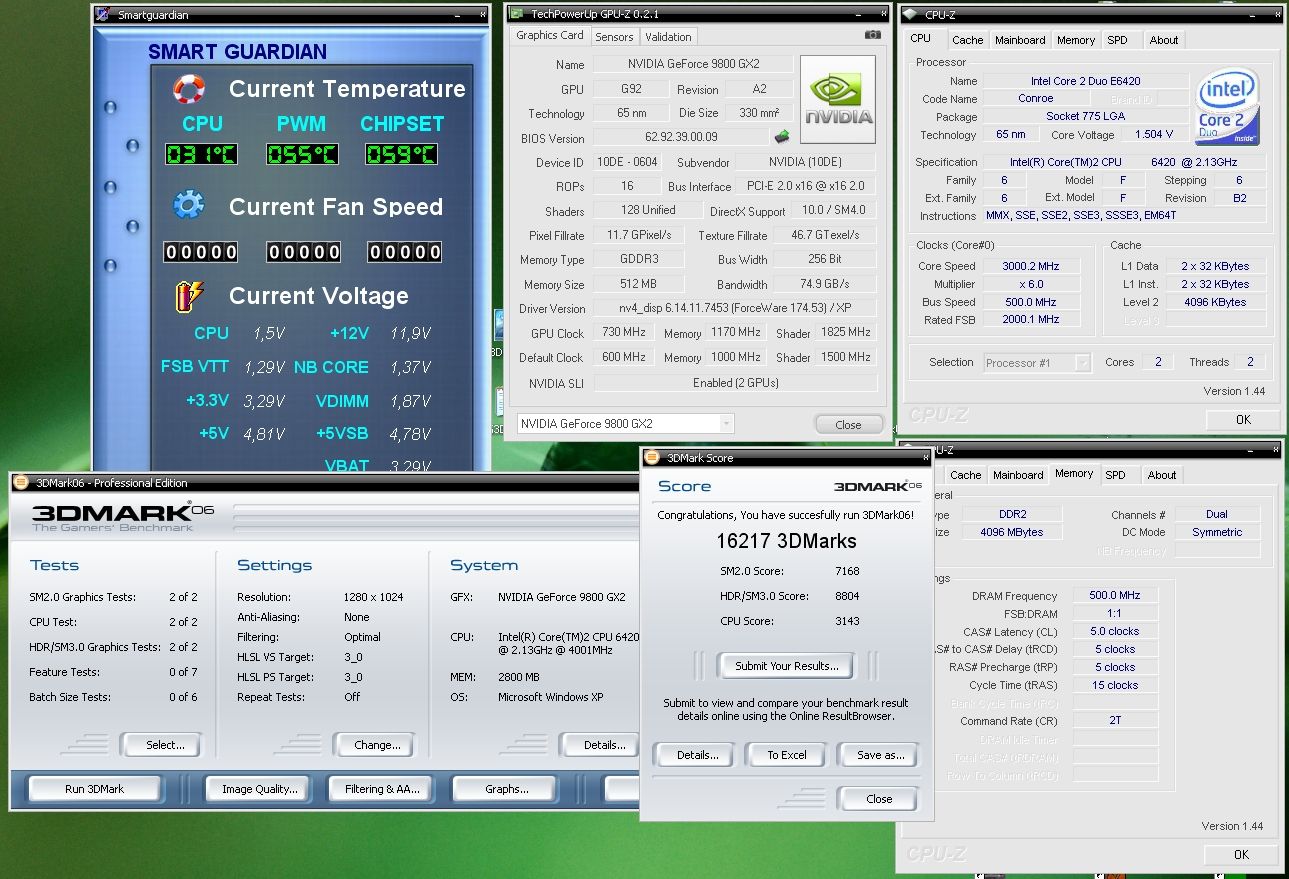Click the To Excel button
Image resolution: width=1289 pixels, height=879 pixels.
point(787,755)
